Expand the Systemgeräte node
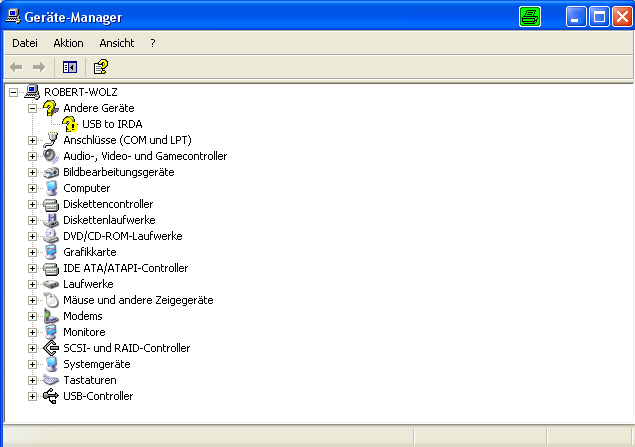635x447 pixels. pos(32,364)
